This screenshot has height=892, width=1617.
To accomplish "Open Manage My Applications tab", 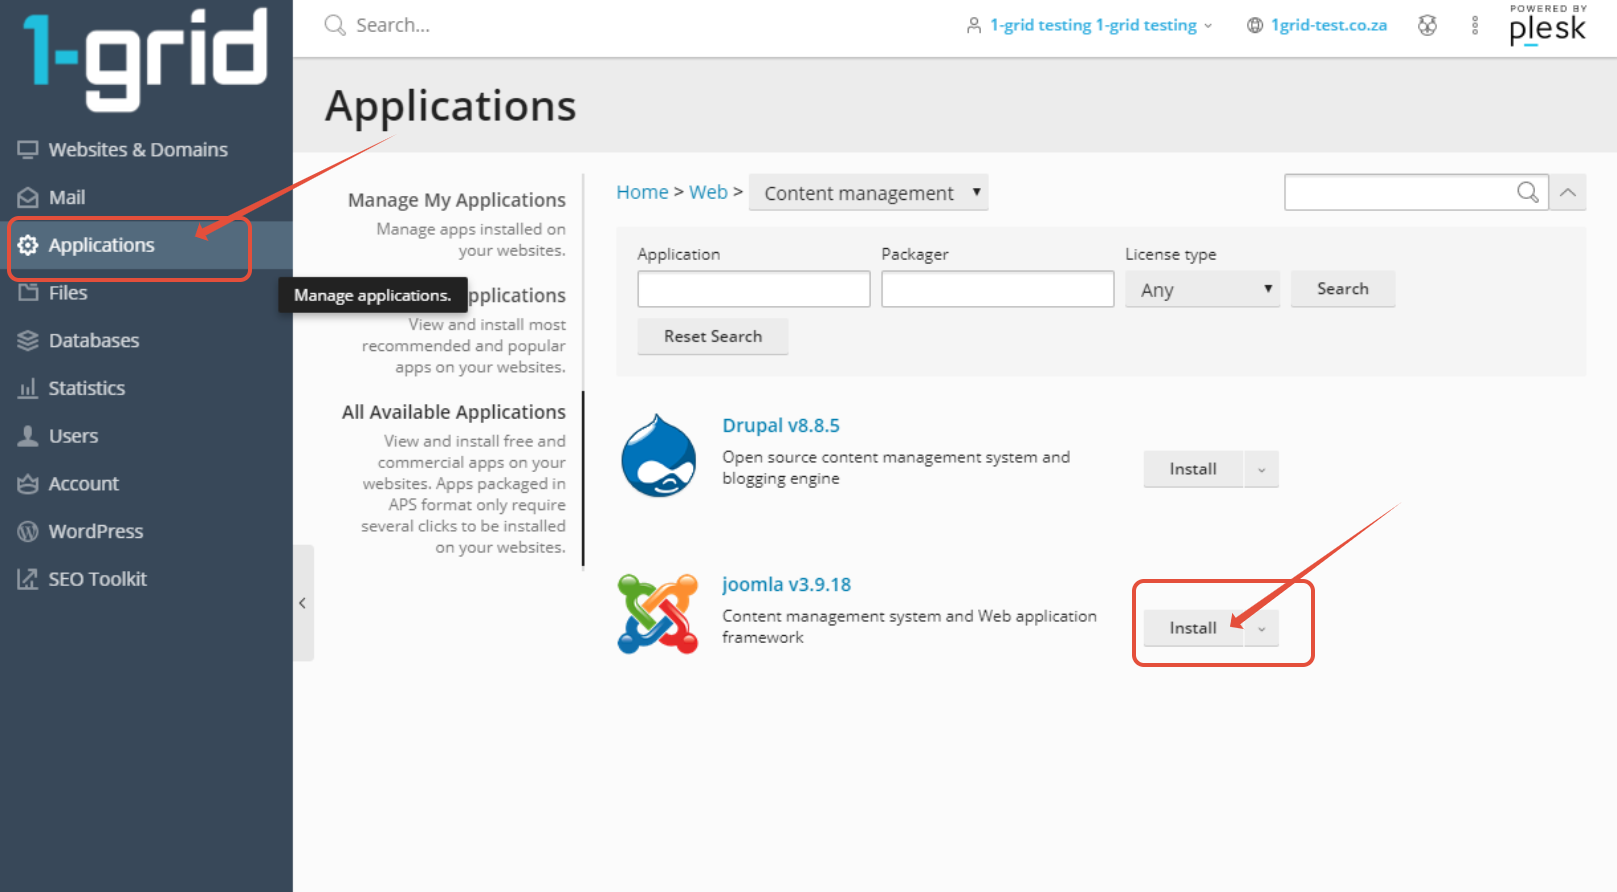I will [x=456, y=200].
